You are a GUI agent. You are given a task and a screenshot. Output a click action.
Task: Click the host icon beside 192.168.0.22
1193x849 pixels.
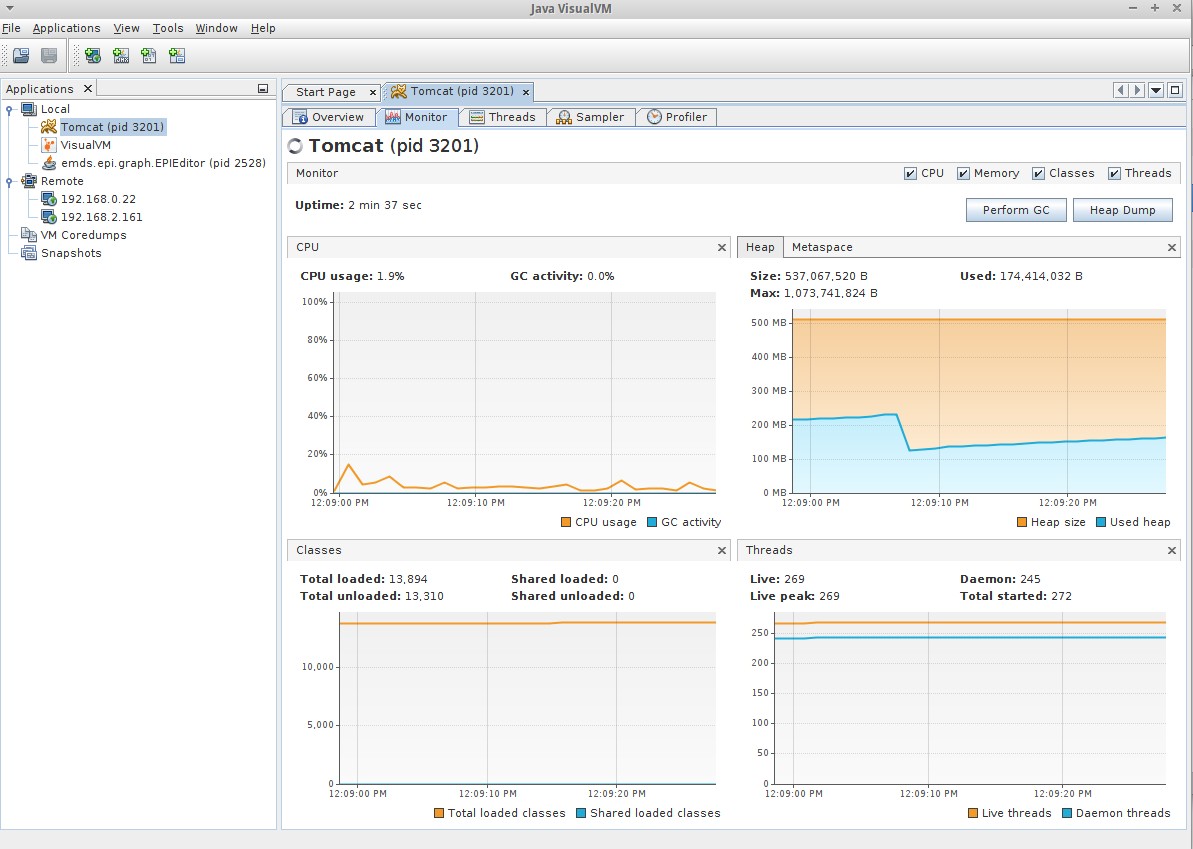tap(49, 199)
